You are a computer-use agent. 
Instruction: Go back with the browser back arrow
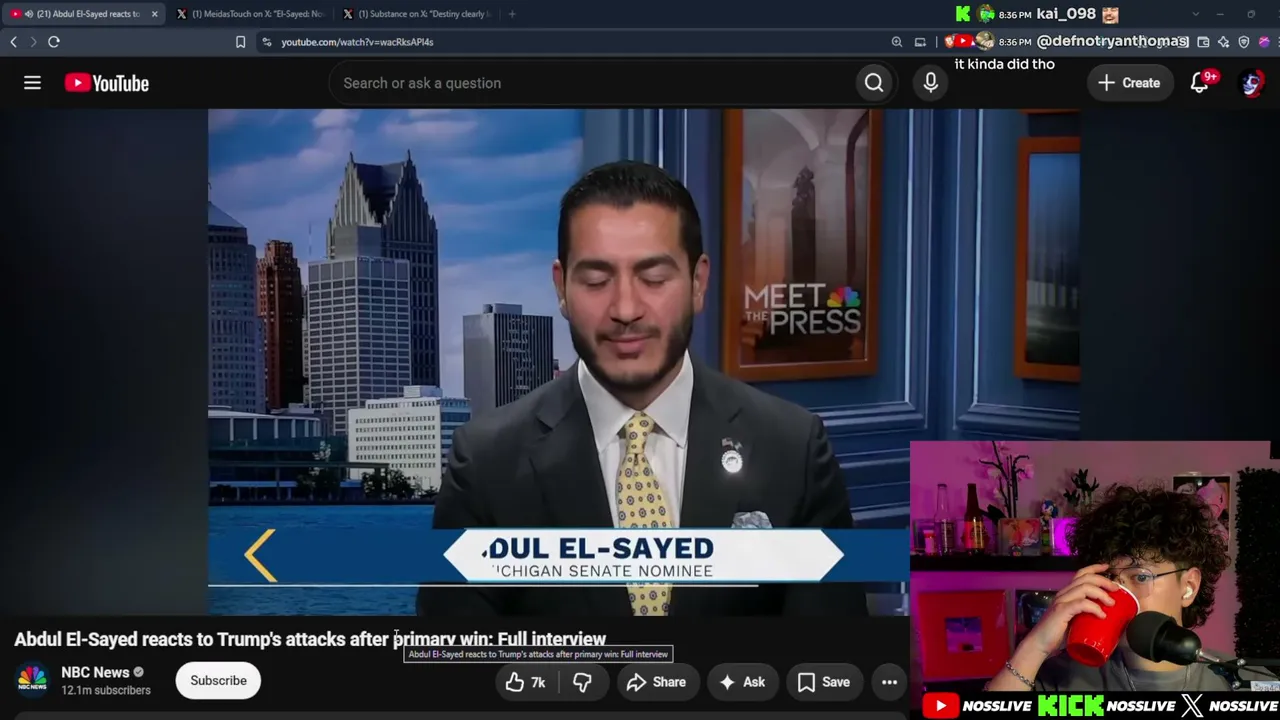tap(14, 42)
